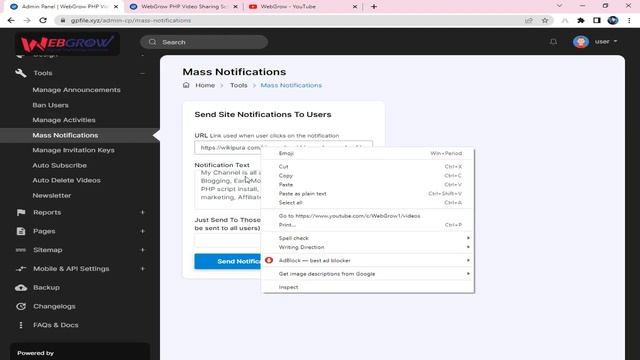The height and width of the screenshot is (360, 640).
Task: Open Chrome profile avatar
Action: (613, 20)
